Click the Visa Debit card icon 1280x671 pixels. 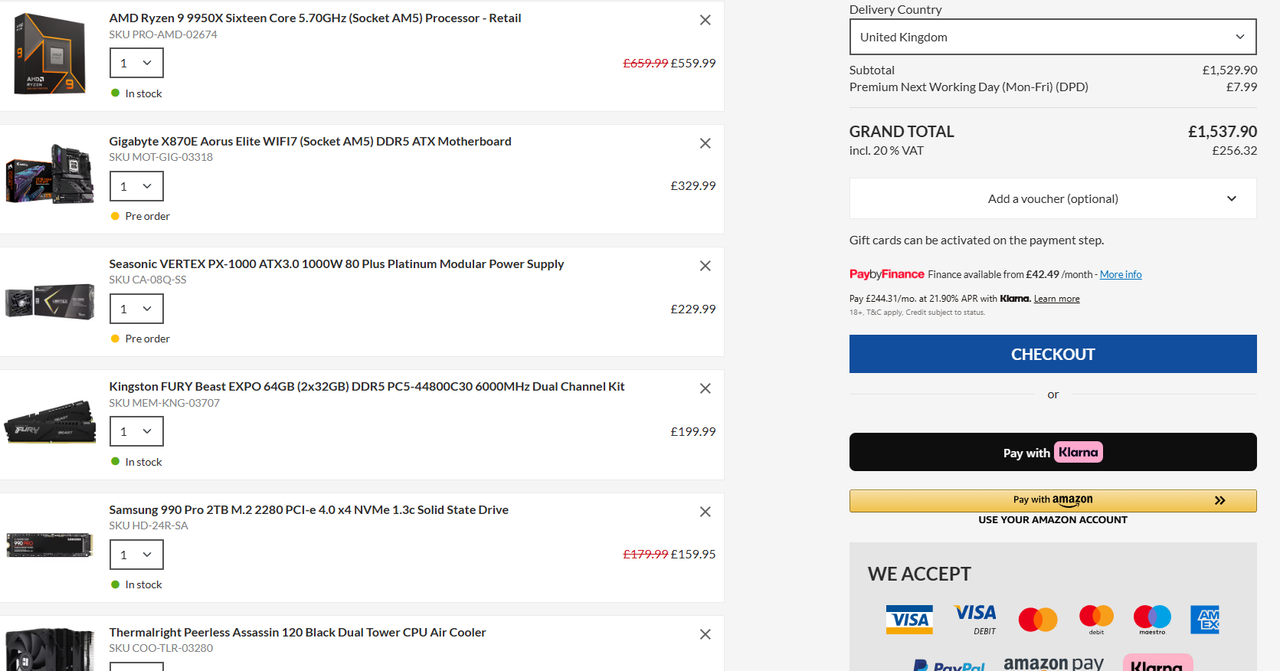point(975,619)
